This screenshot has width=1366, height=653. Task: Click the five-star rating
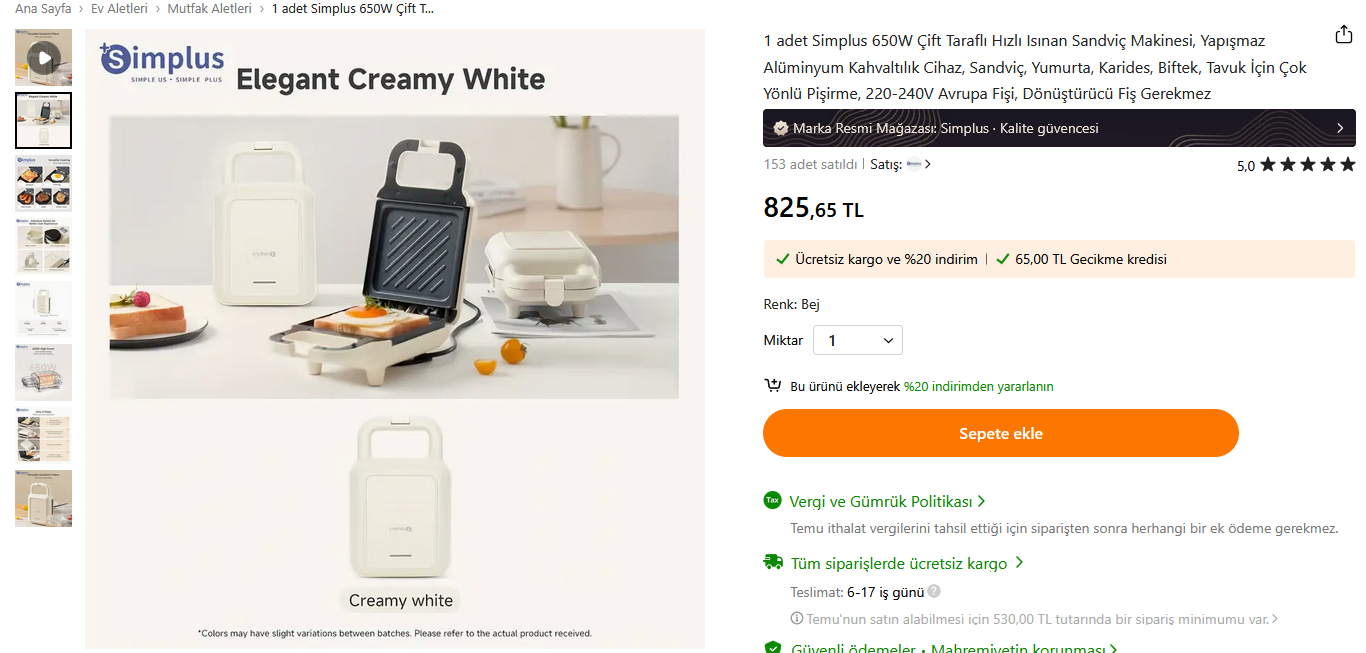(x=1307, y=165)
